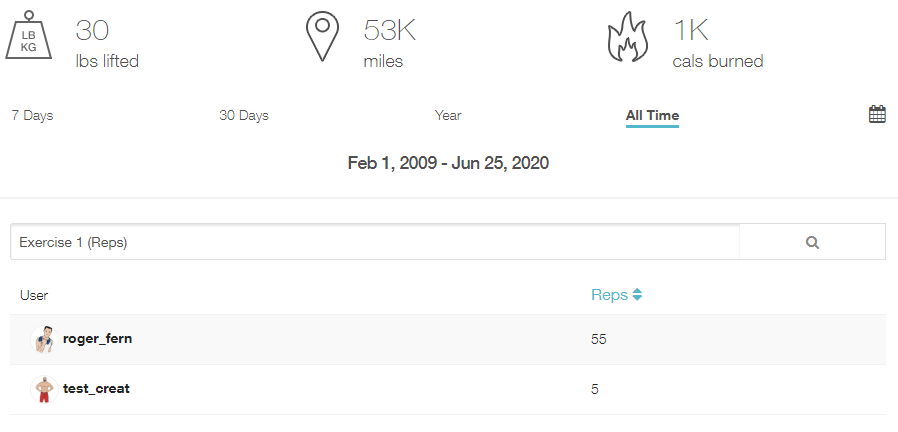The height and width of the screenshot is (432, 898).
Task: Click the 30 lbs lifted stat
Action: tap(107, 45)
